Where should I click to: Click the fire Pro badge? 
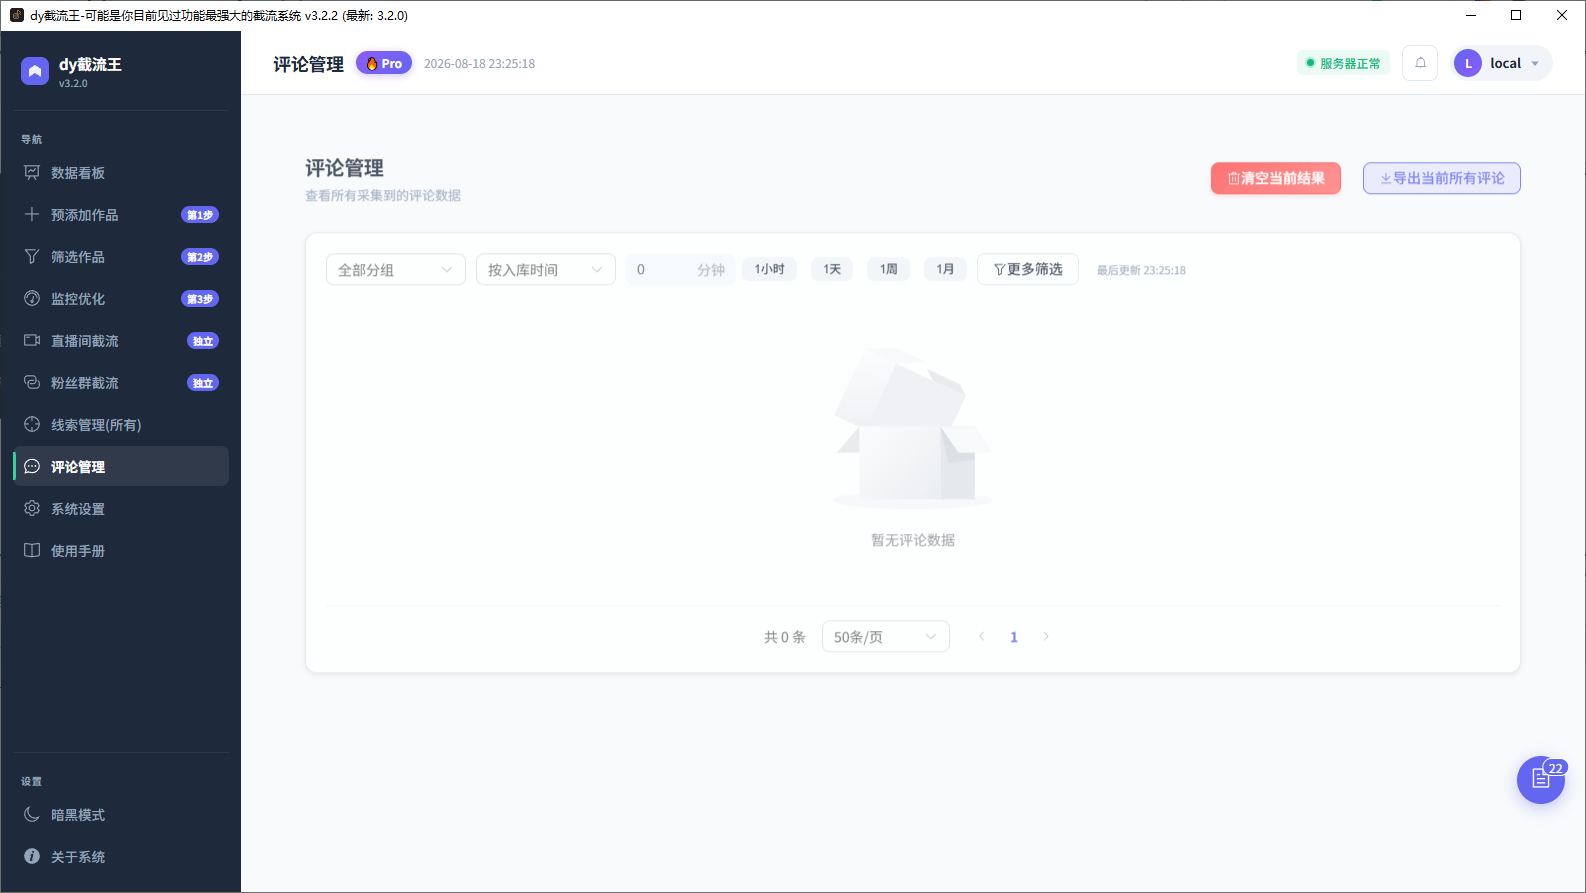pyautogui.click(x=384, y=63)
